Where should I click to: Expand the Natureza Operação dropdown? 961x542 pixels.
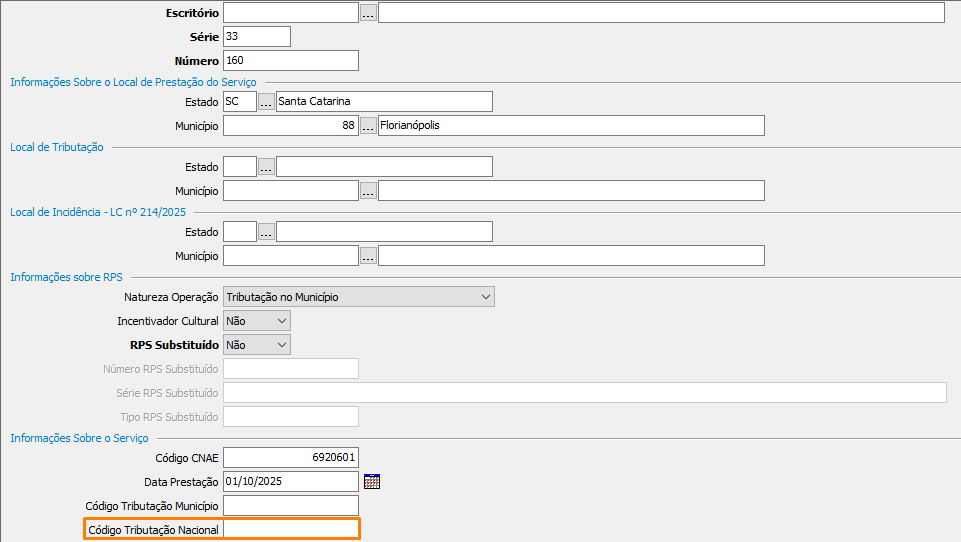pos(486,297)
